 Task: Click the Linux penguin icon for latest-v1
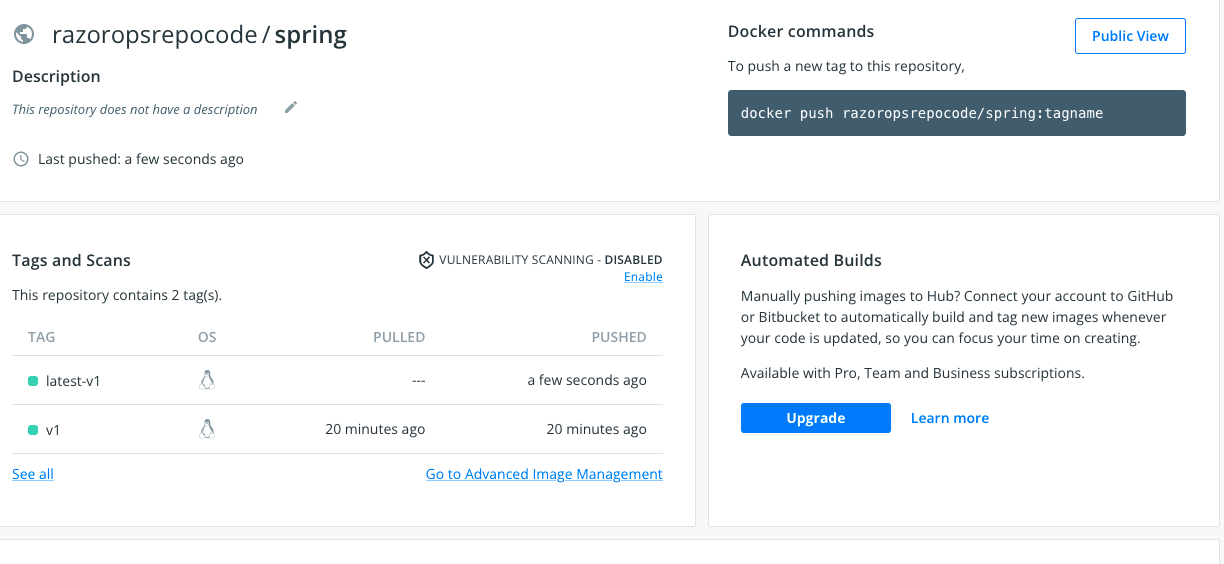(207, 380)
